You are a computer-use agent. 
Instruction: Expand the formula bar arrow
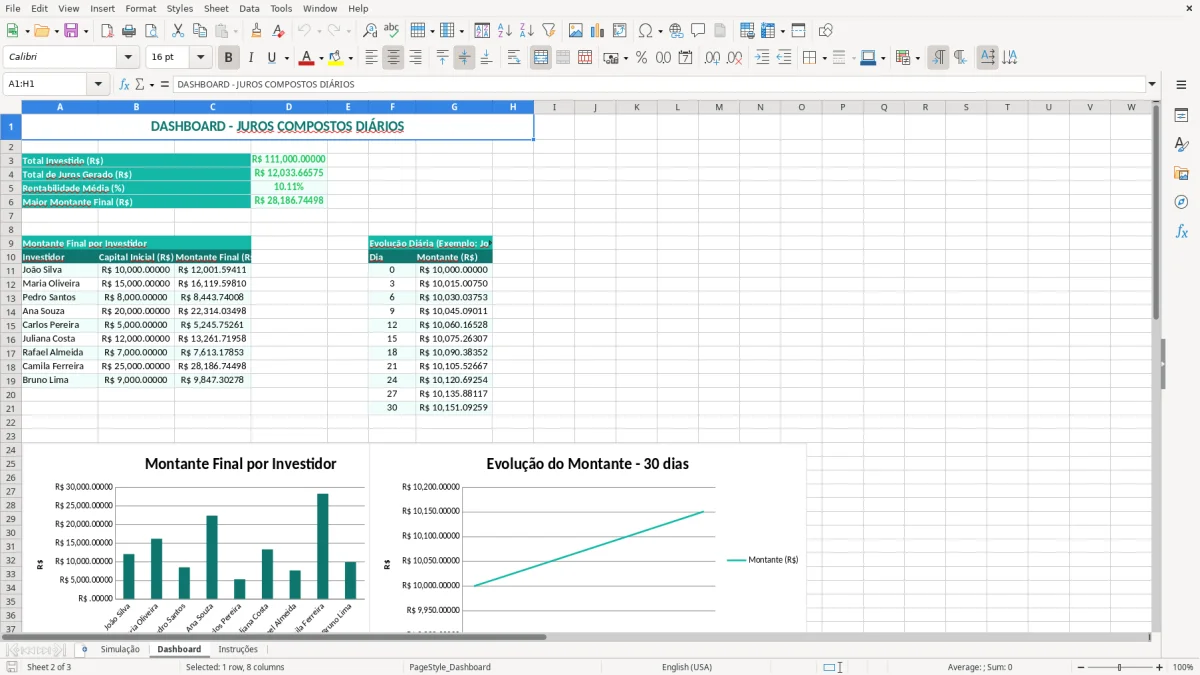1152,84
